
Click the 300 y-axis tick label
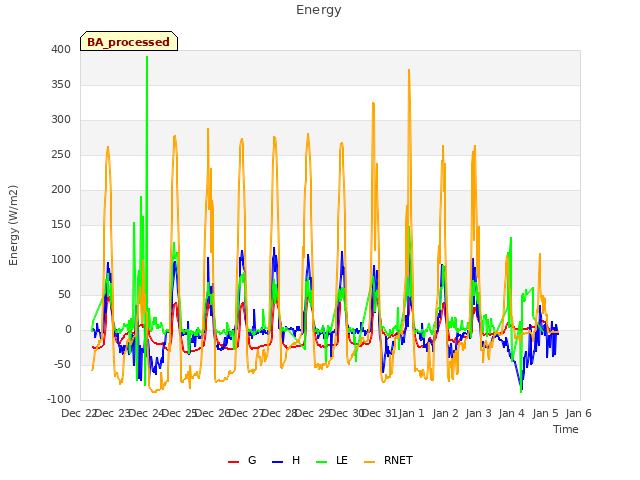pos(61,120)
